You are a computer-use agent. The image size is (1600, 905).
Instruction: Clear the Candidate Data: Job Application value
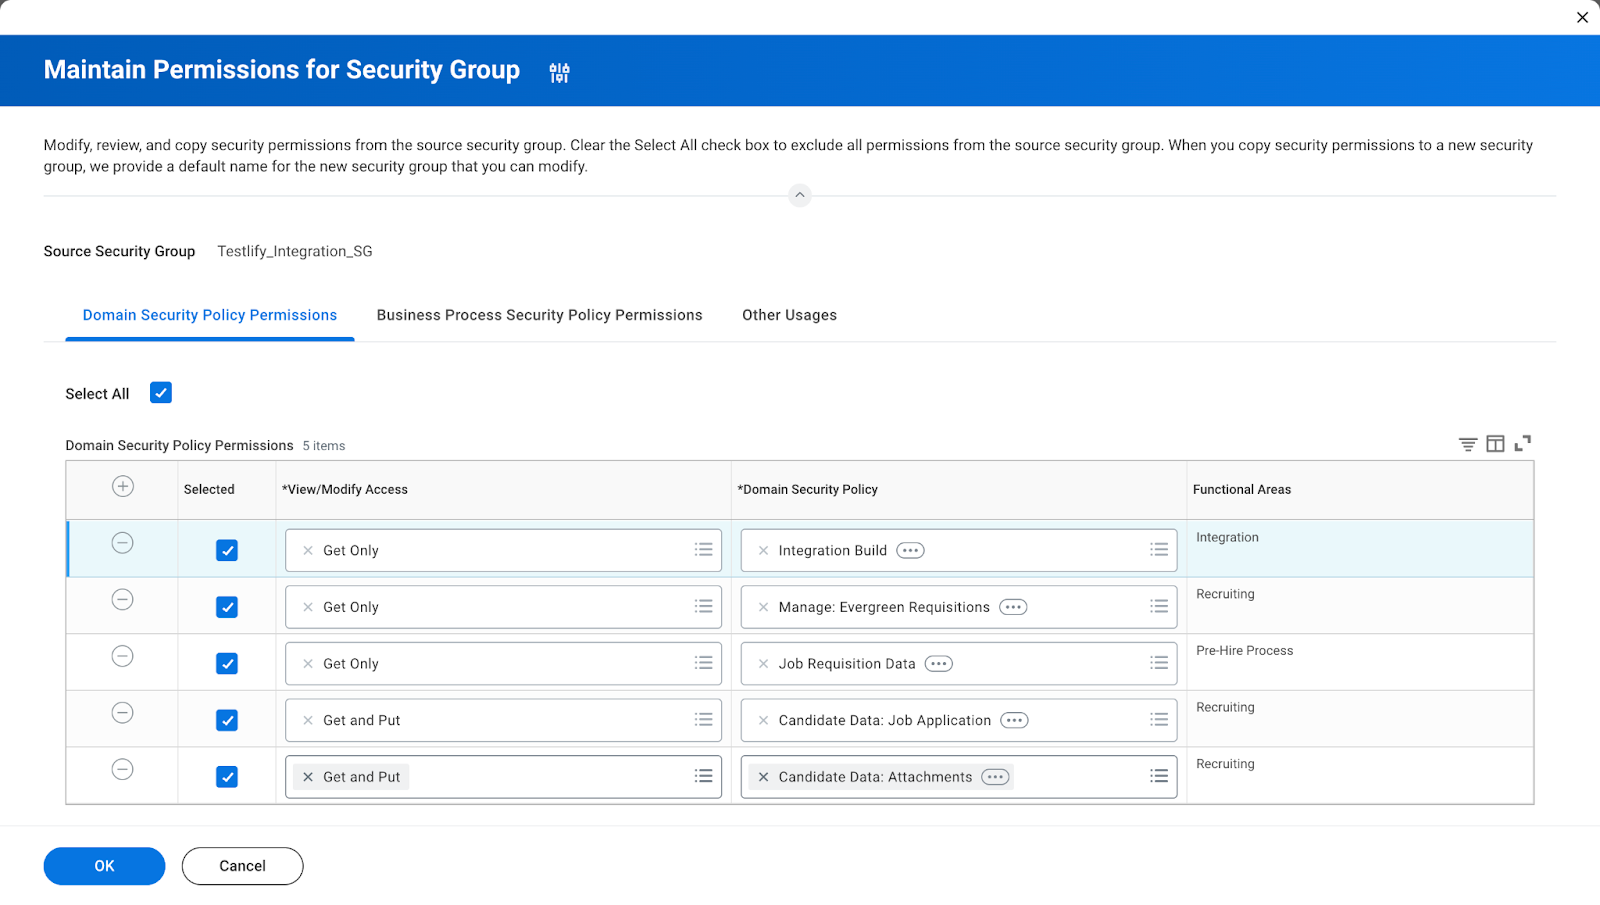[763, 721]
